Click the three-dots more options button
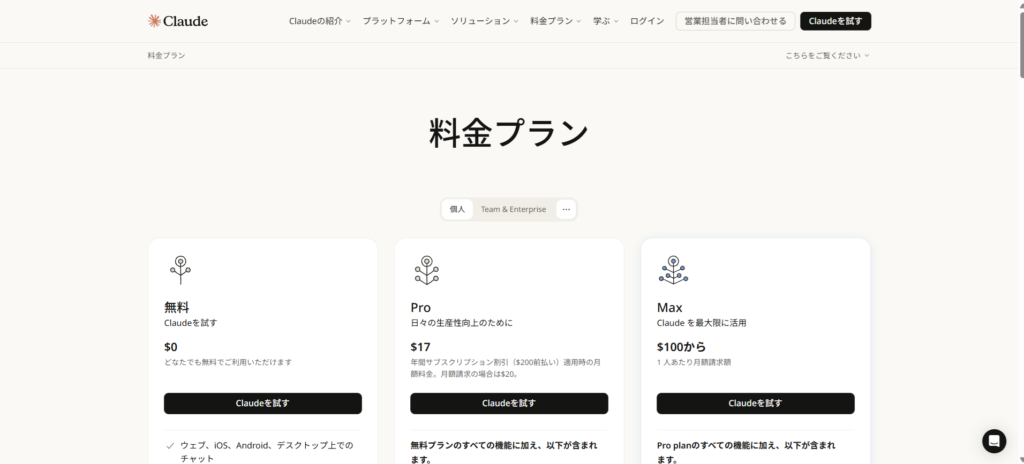This screenshot has width=1024, height=464. [x=566, y=209]
